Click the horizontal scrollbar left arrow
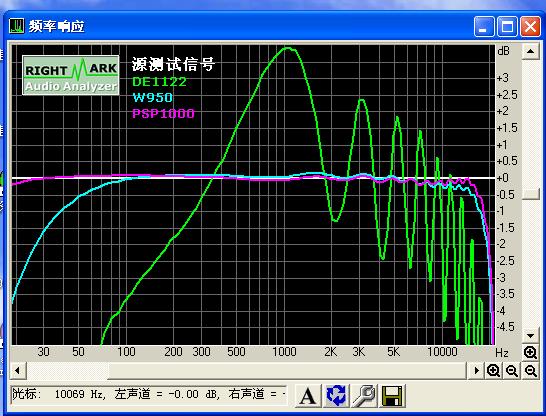The width and height of the screenshot is (546, 416). pyautogui.click(x=17, y=371)
